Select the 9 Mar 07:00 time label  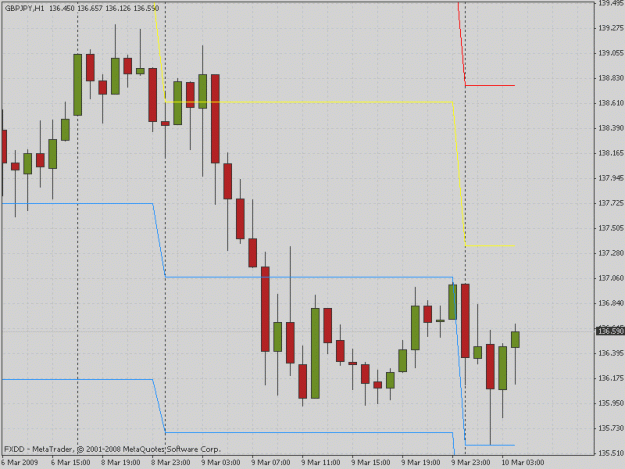click(271, 462)
